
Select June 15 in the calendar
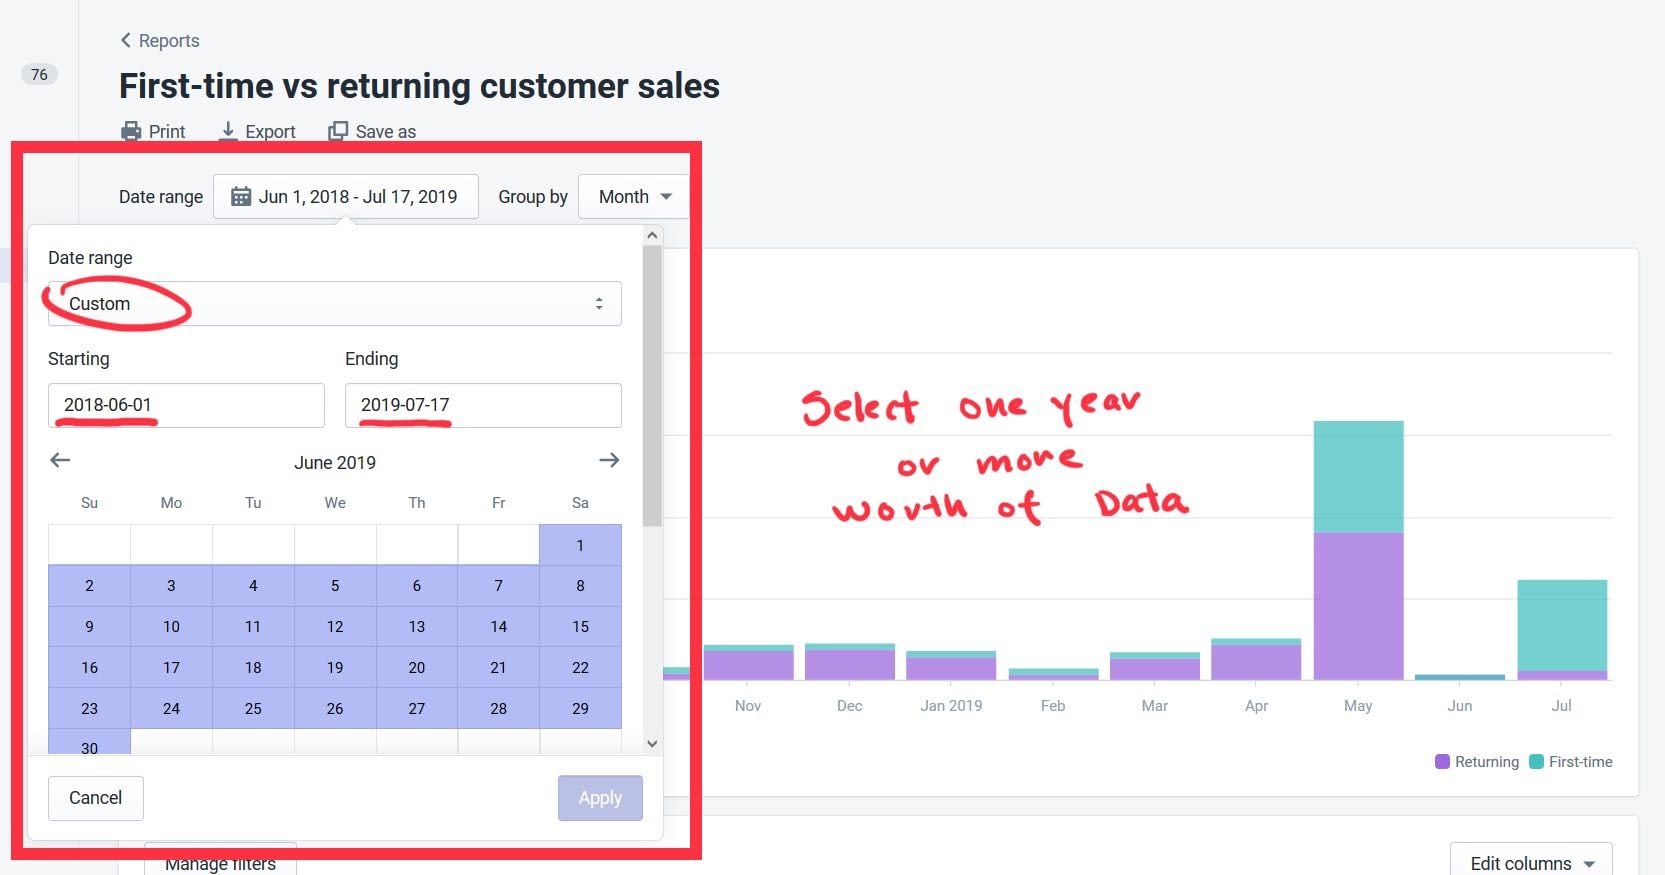pos(580,627)
